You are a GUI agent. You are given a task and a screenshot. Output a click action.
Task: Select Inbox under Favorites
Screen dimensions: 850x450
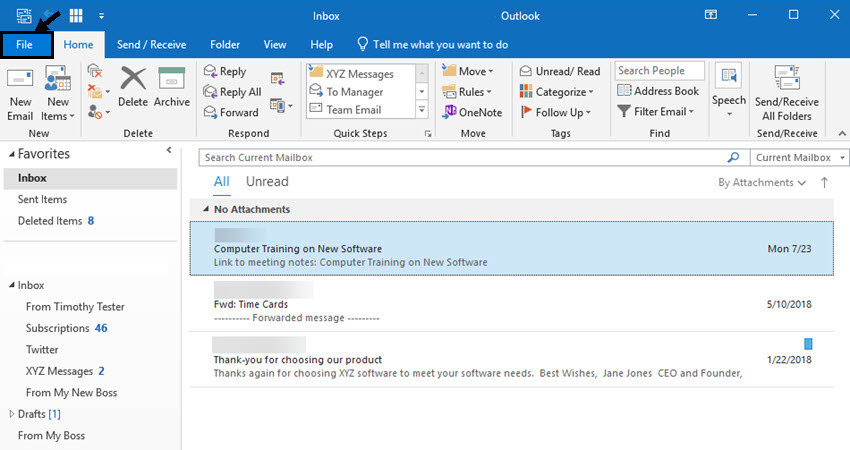(x=90, y=178)
